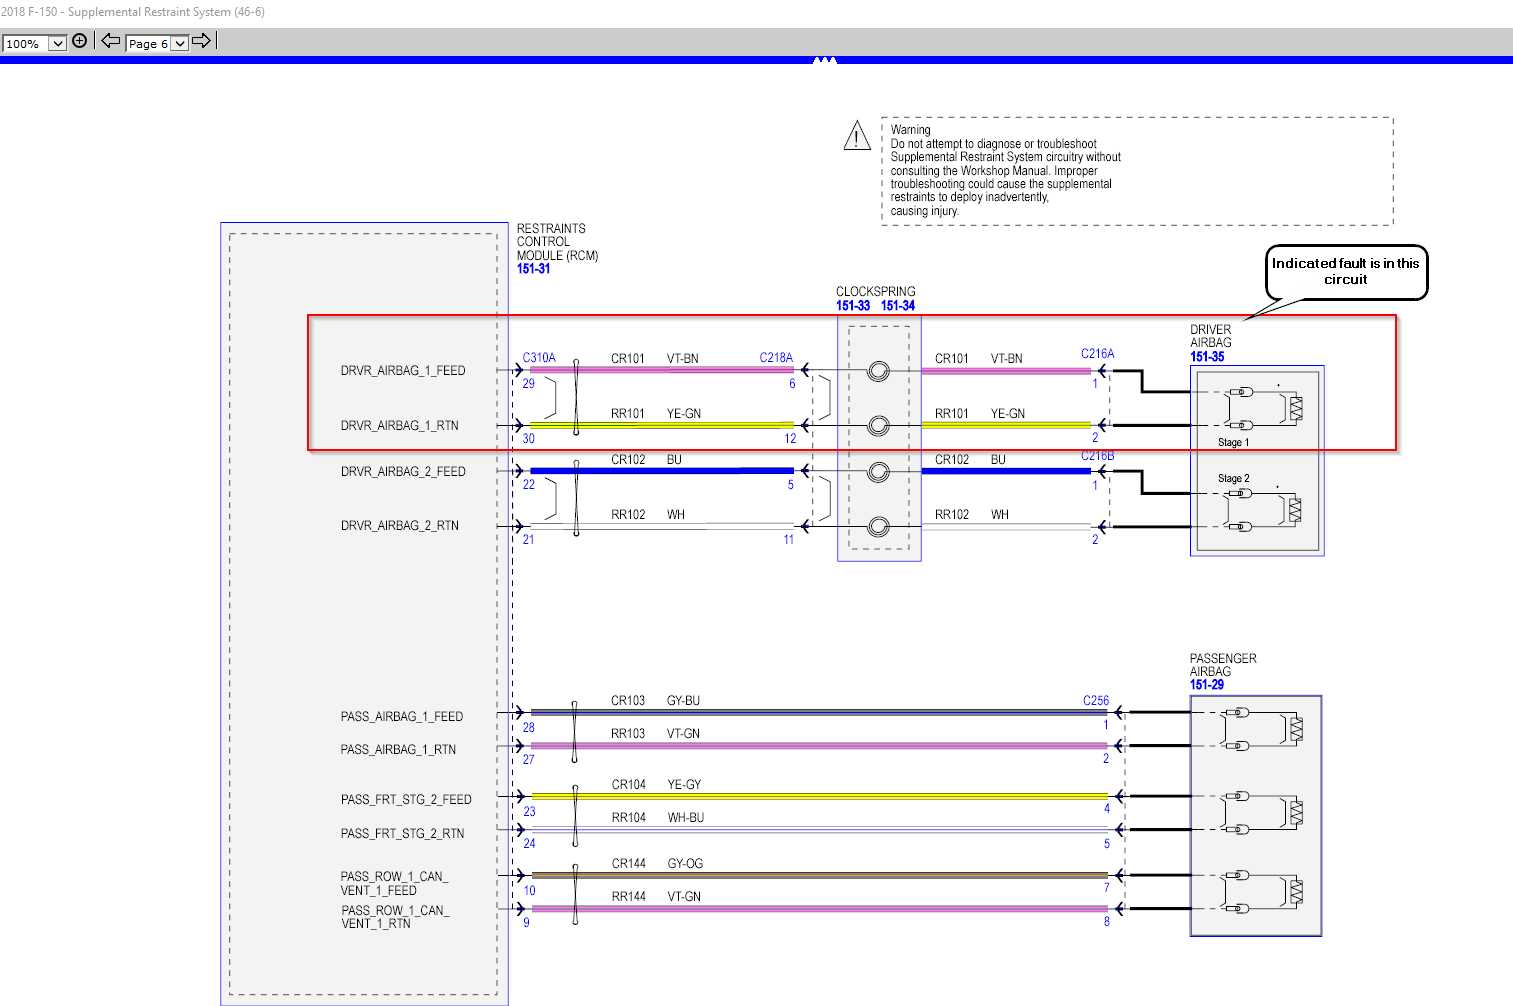Click connector label C218A
This screenshot has height=1006, width=1513.
[x=775, y=358]
